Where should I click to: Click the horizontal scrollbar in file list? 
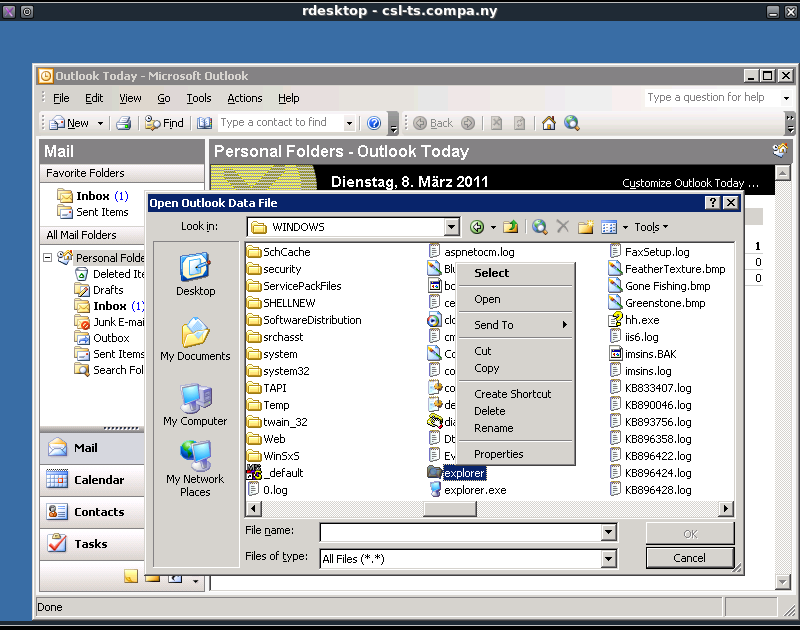pos(450,509)
